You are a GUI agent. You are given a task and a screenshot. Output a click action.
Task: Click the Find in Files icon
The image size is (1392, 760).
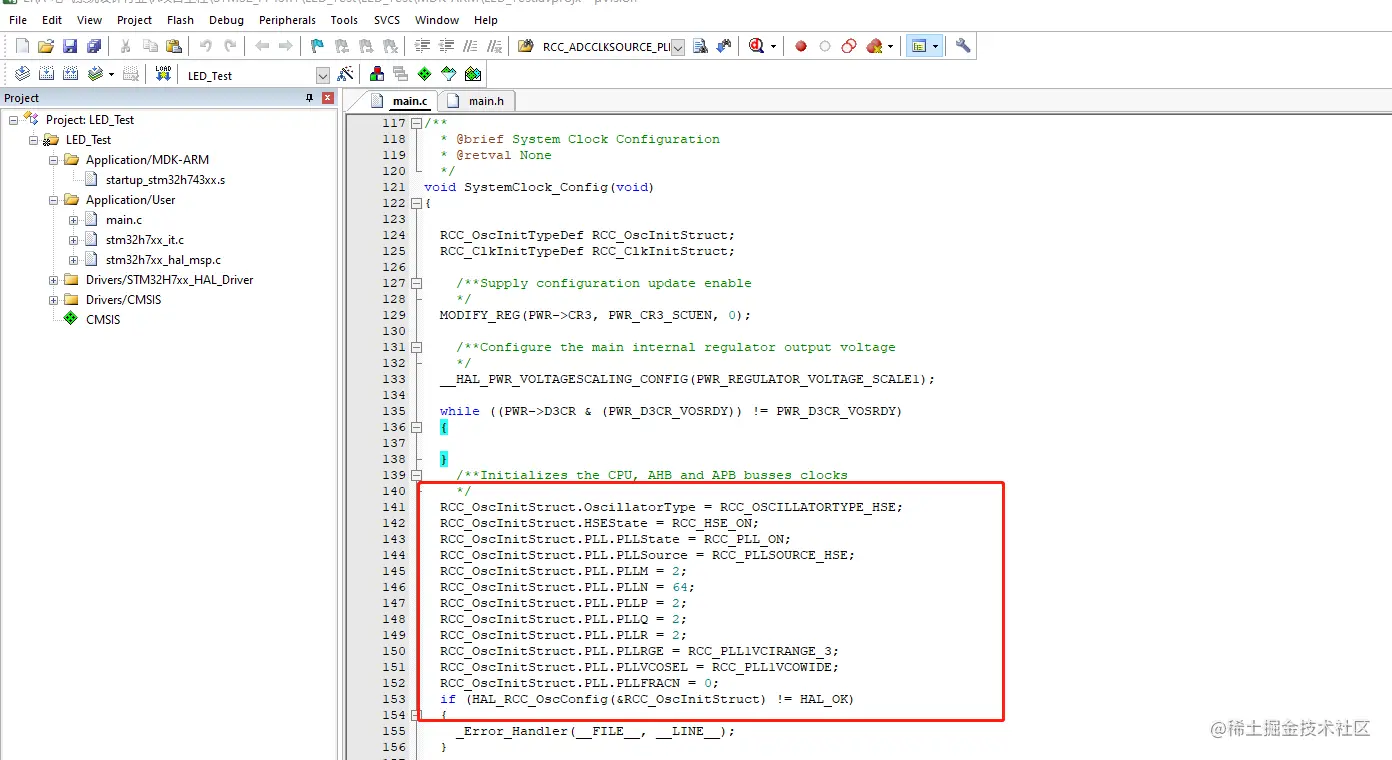click(525, 46)
